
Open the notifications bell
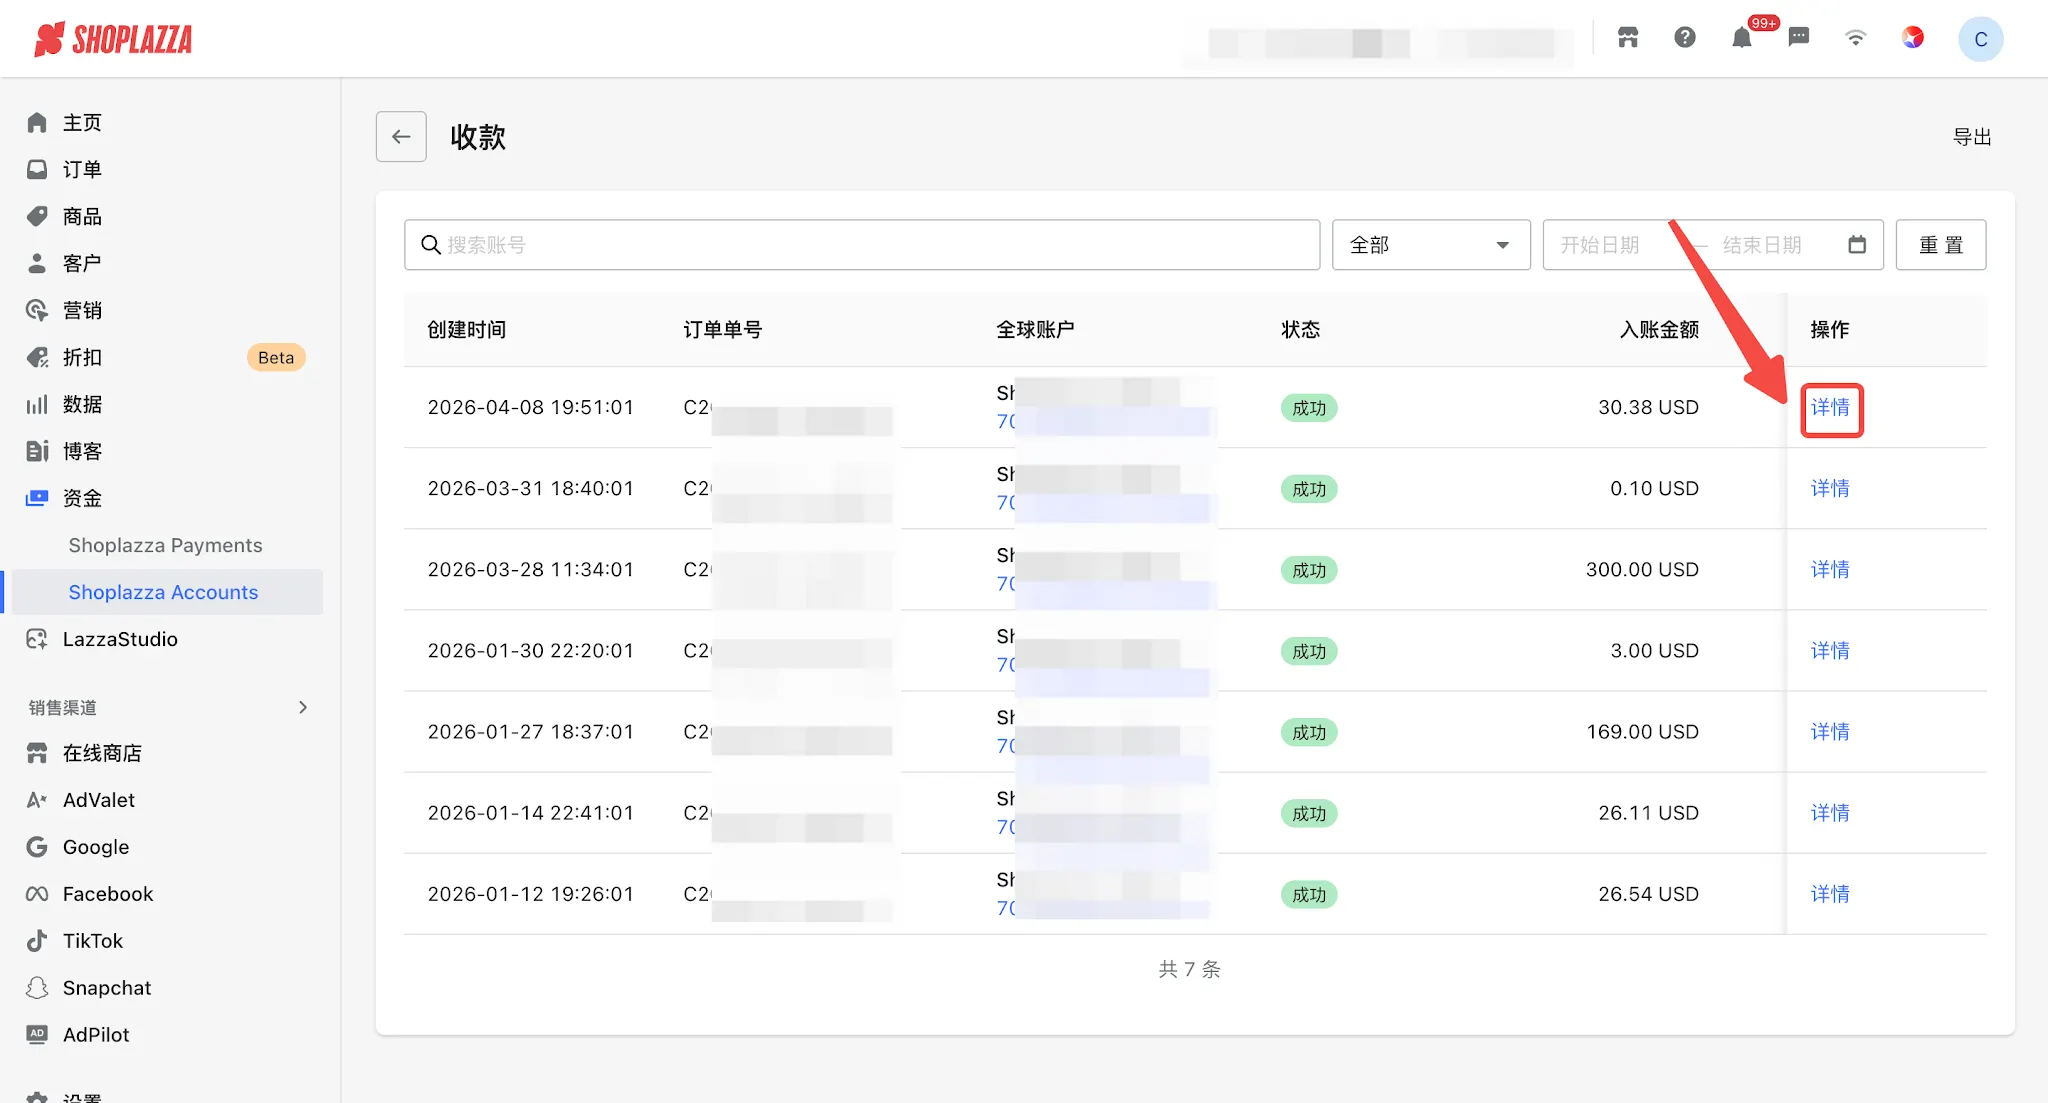click(x=1742, y=38)
